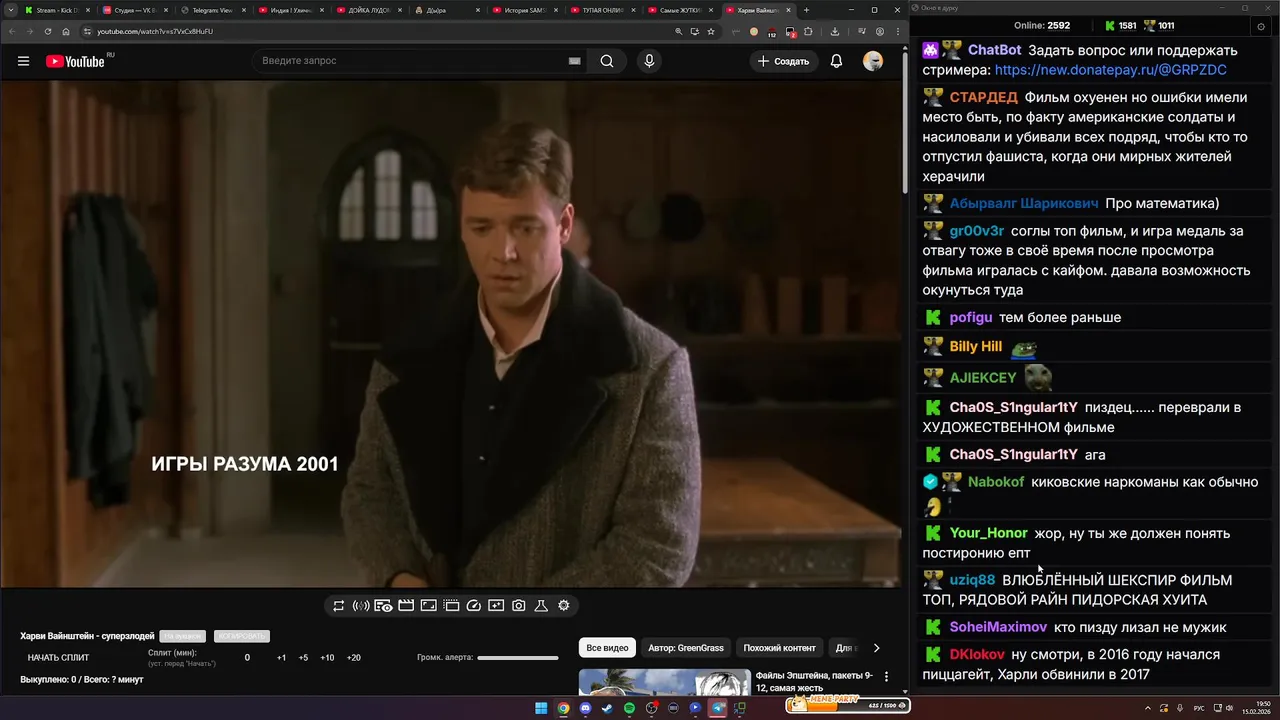Image resolution: width=1280 pixels, height=720 pixels.
Task: Open the donatepay link in ChatBot message
Action: 1111,70
